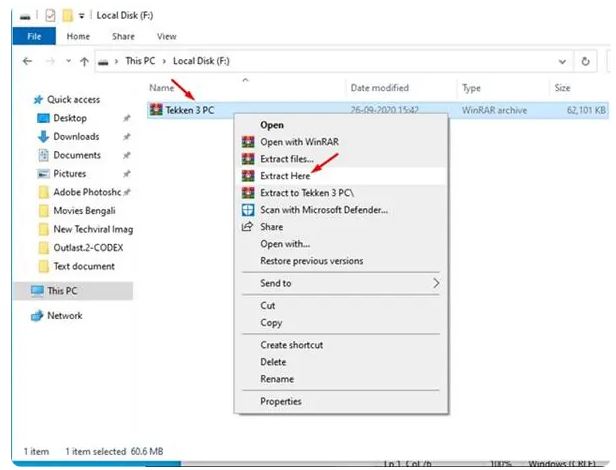Image resolution: width=616 pixels, height=470 pixels.
Task: Click the Forward navigation arrow
Action: 50,61
